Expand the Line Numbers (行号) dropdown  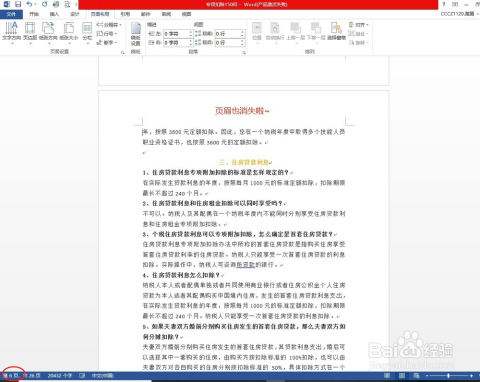[x=107, y=34]
